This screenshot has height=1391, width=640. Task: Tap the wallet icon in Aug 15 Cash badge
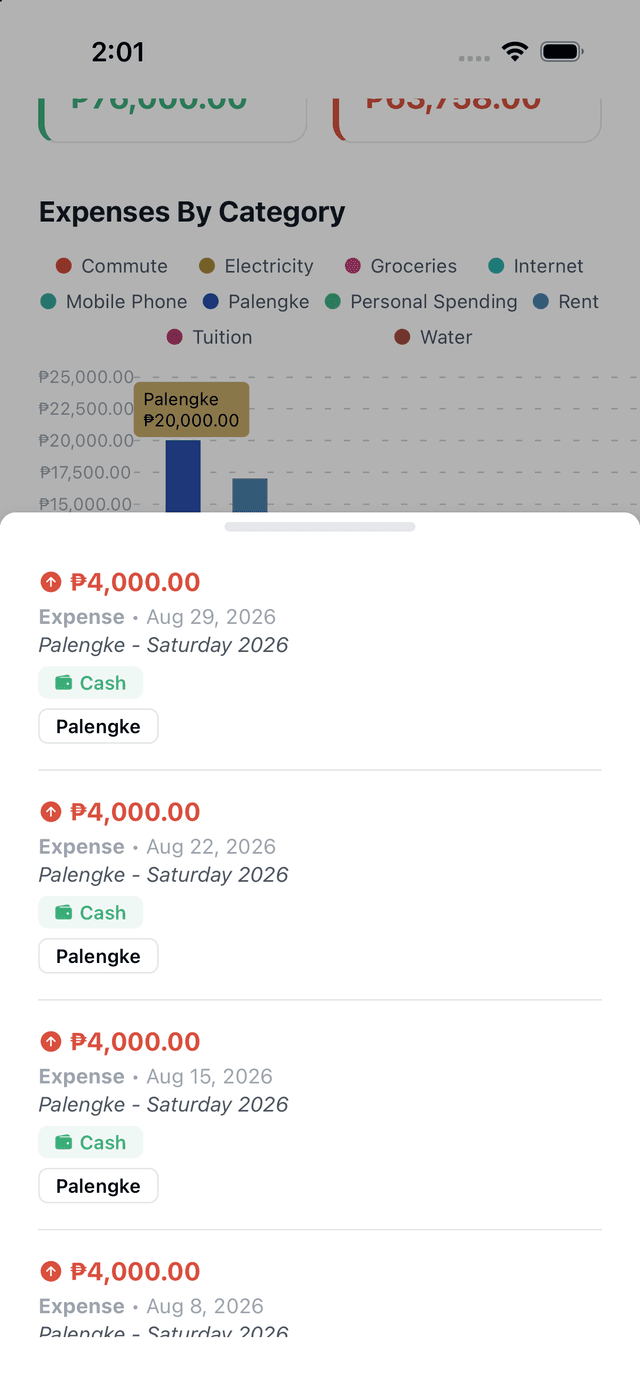point(63,1143)
